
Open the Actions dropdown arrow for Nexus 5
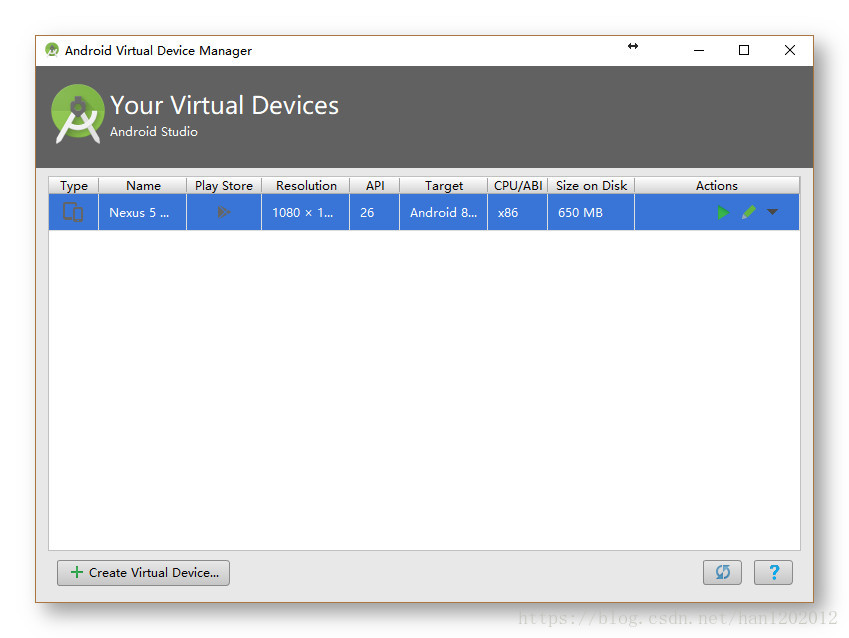[x=773, y=212]
